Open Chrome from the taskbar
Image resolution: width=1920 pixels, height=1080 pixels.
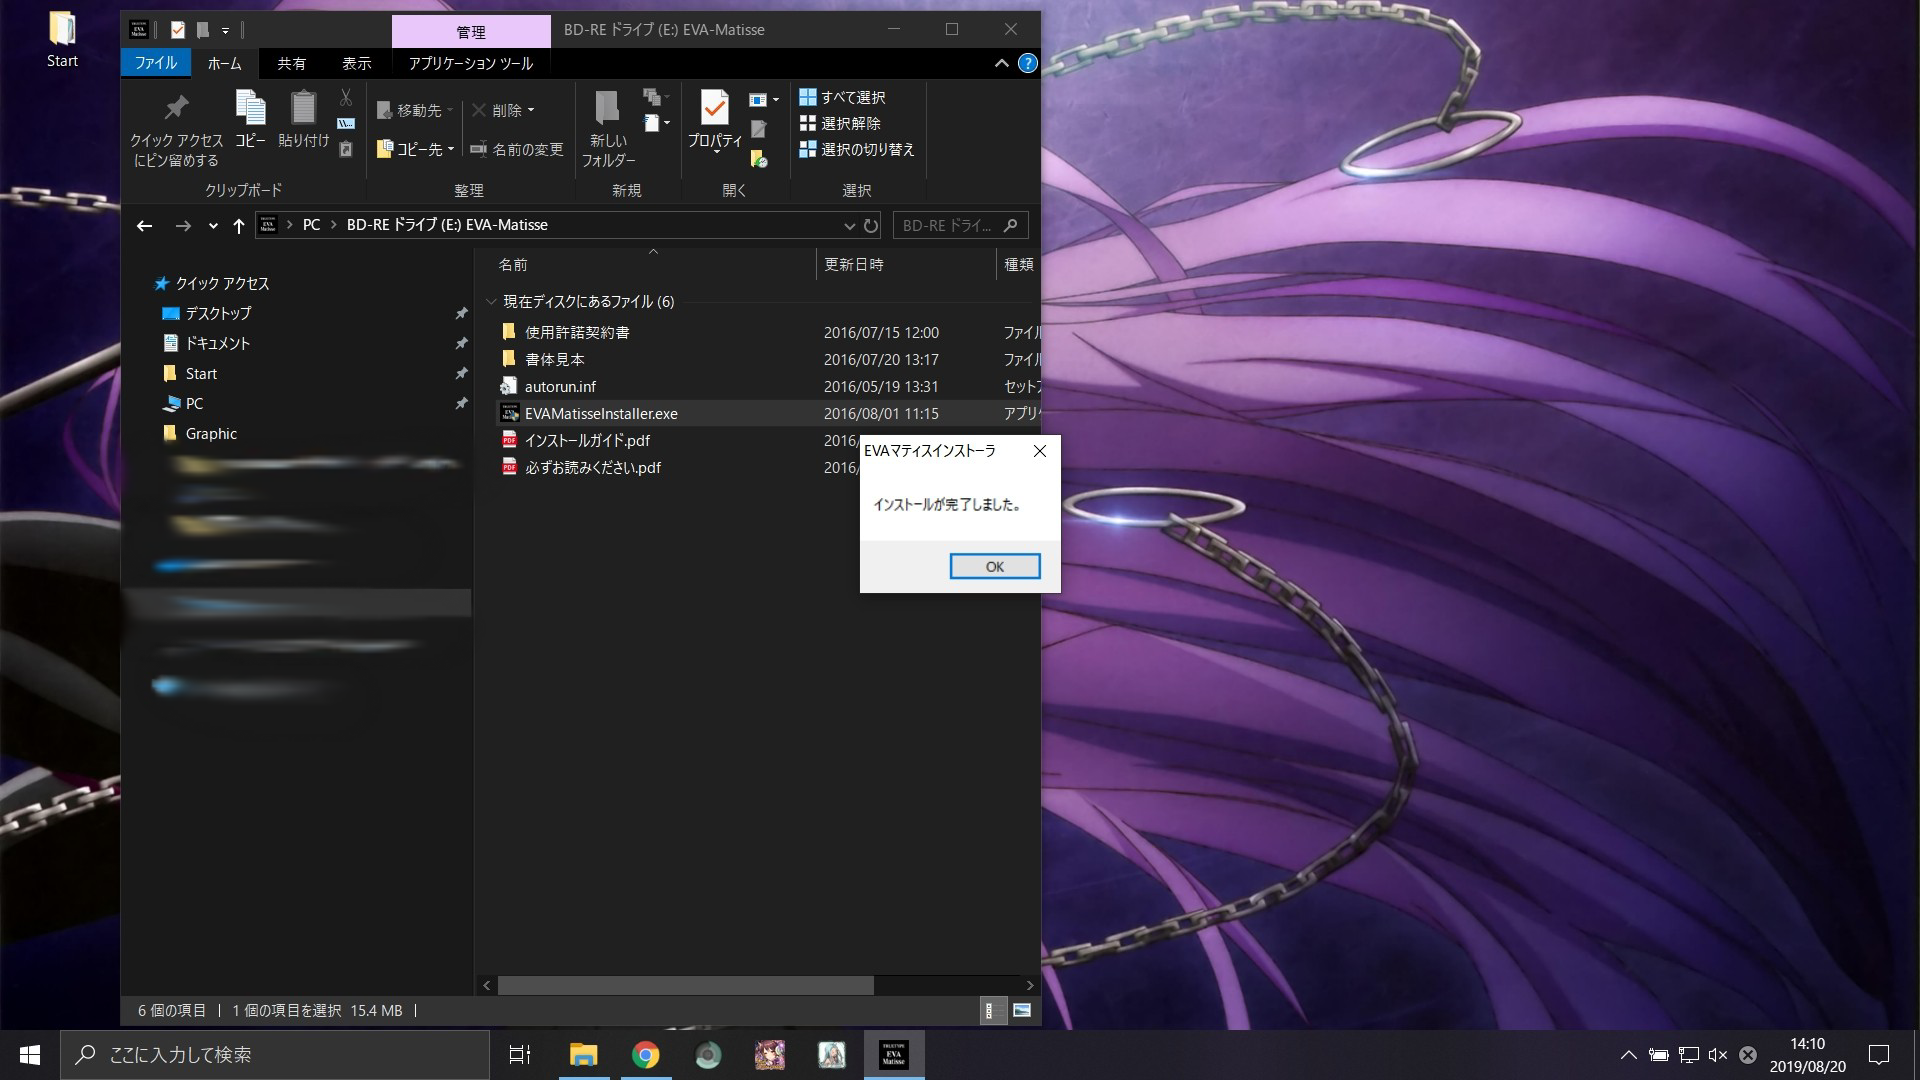point(645,1055)
